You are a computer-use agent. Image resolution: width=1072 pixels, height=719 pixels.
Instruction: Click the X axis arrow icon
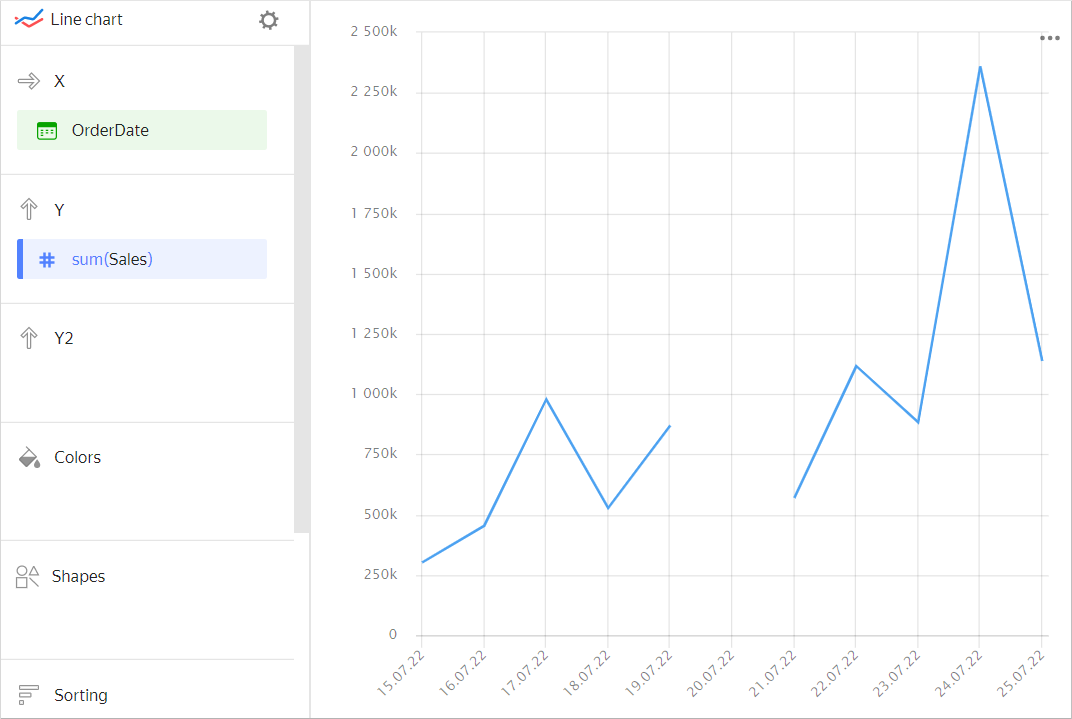pyautogui.click(x=29, y=81)
